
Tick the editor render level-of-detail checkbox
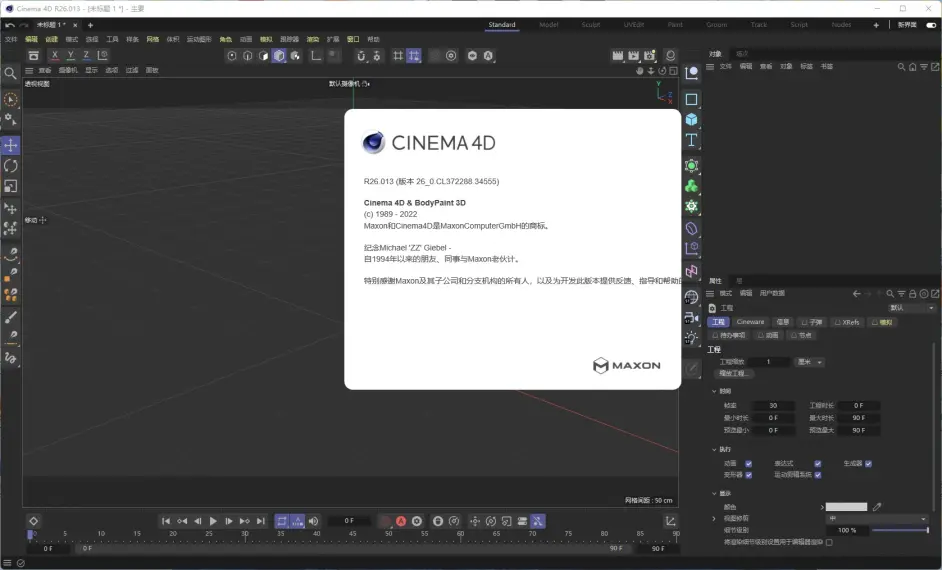pyautogui.click(x=829, y=542)
